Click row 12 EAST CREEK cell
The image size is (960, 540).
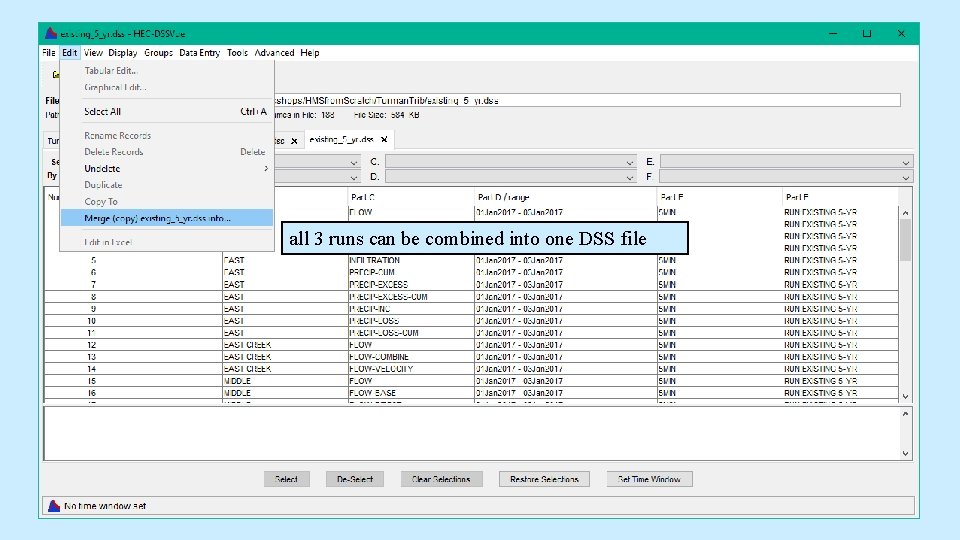click(285, 345)
